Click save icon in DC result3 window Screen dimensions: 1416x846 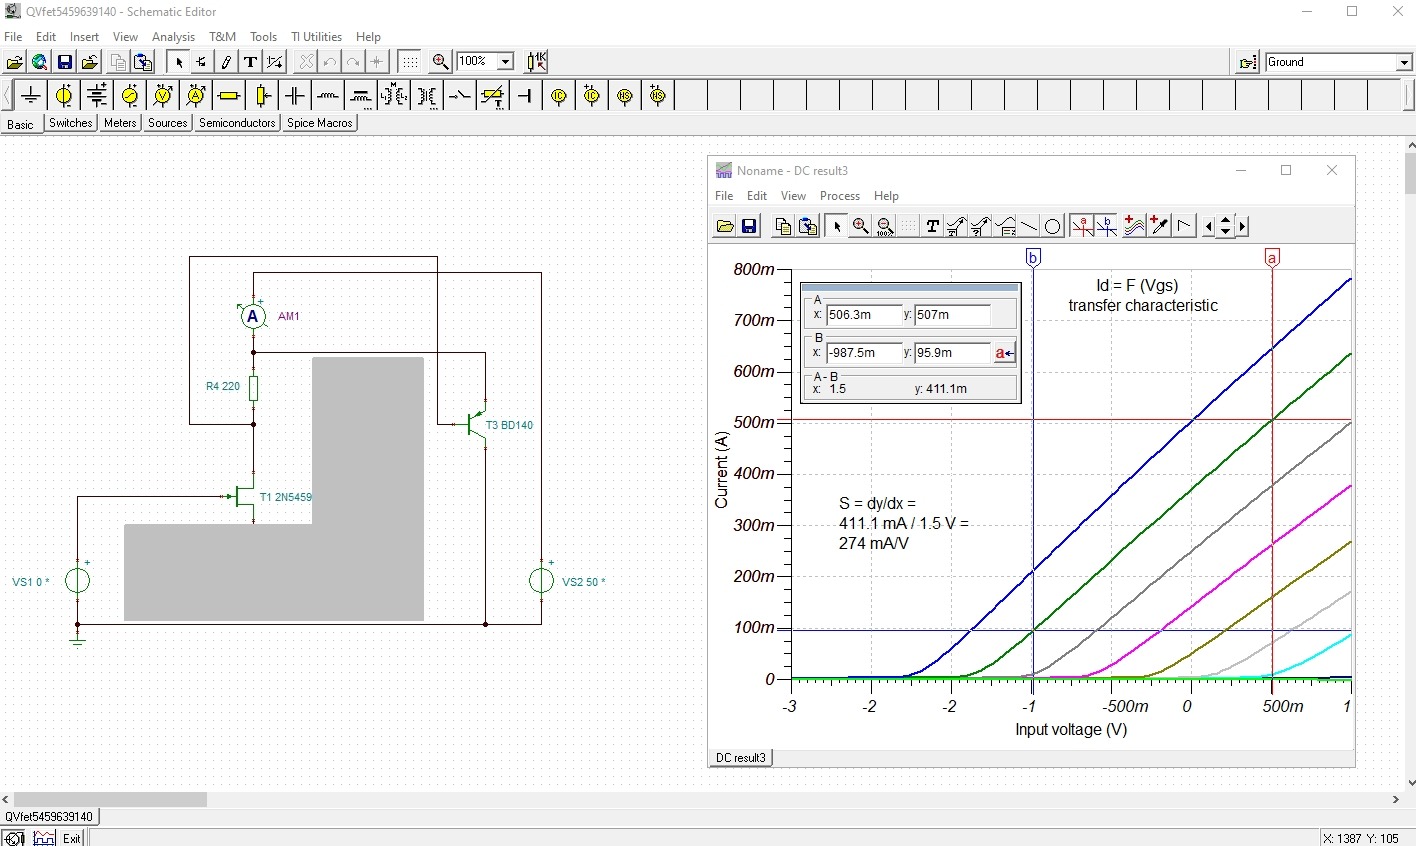click(x=749, y=227)
